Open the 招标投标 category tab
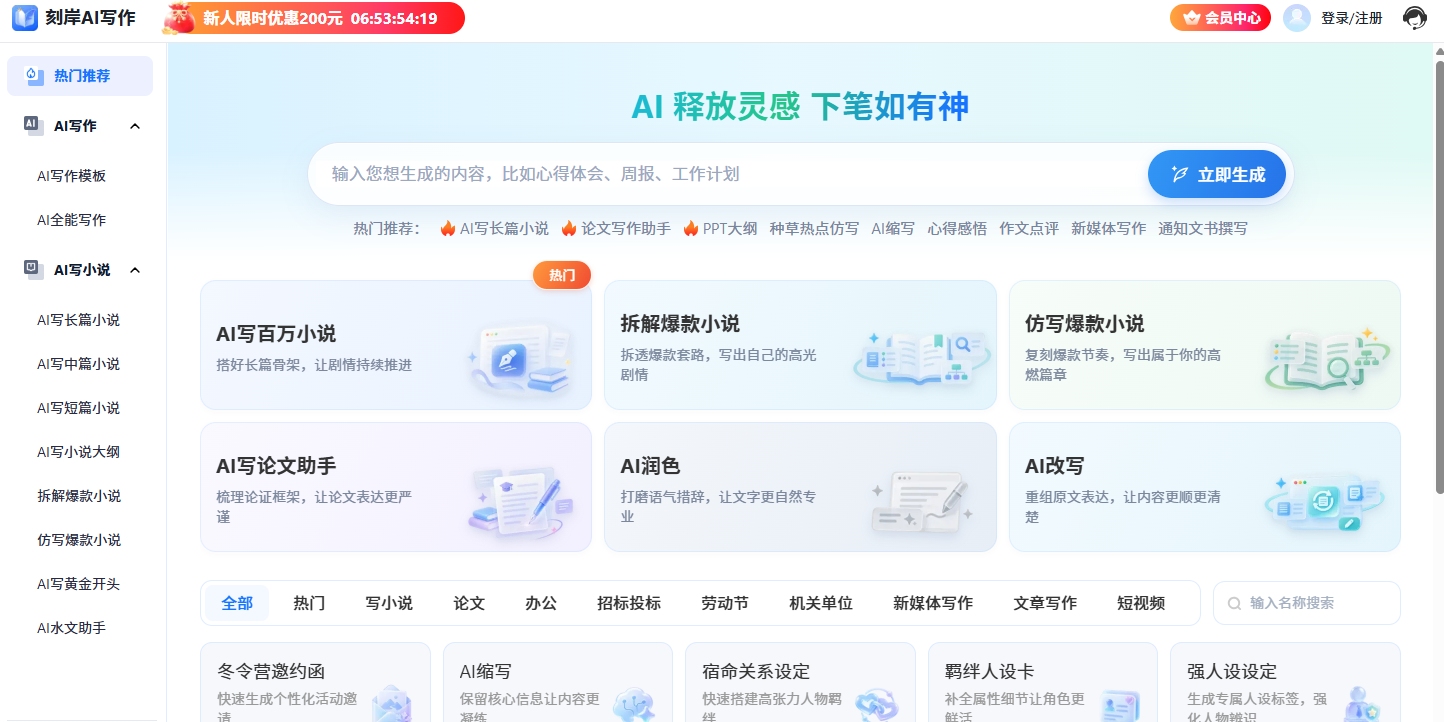The width and height of the screenshot is (1444, 722). click(x=629, y=603)
